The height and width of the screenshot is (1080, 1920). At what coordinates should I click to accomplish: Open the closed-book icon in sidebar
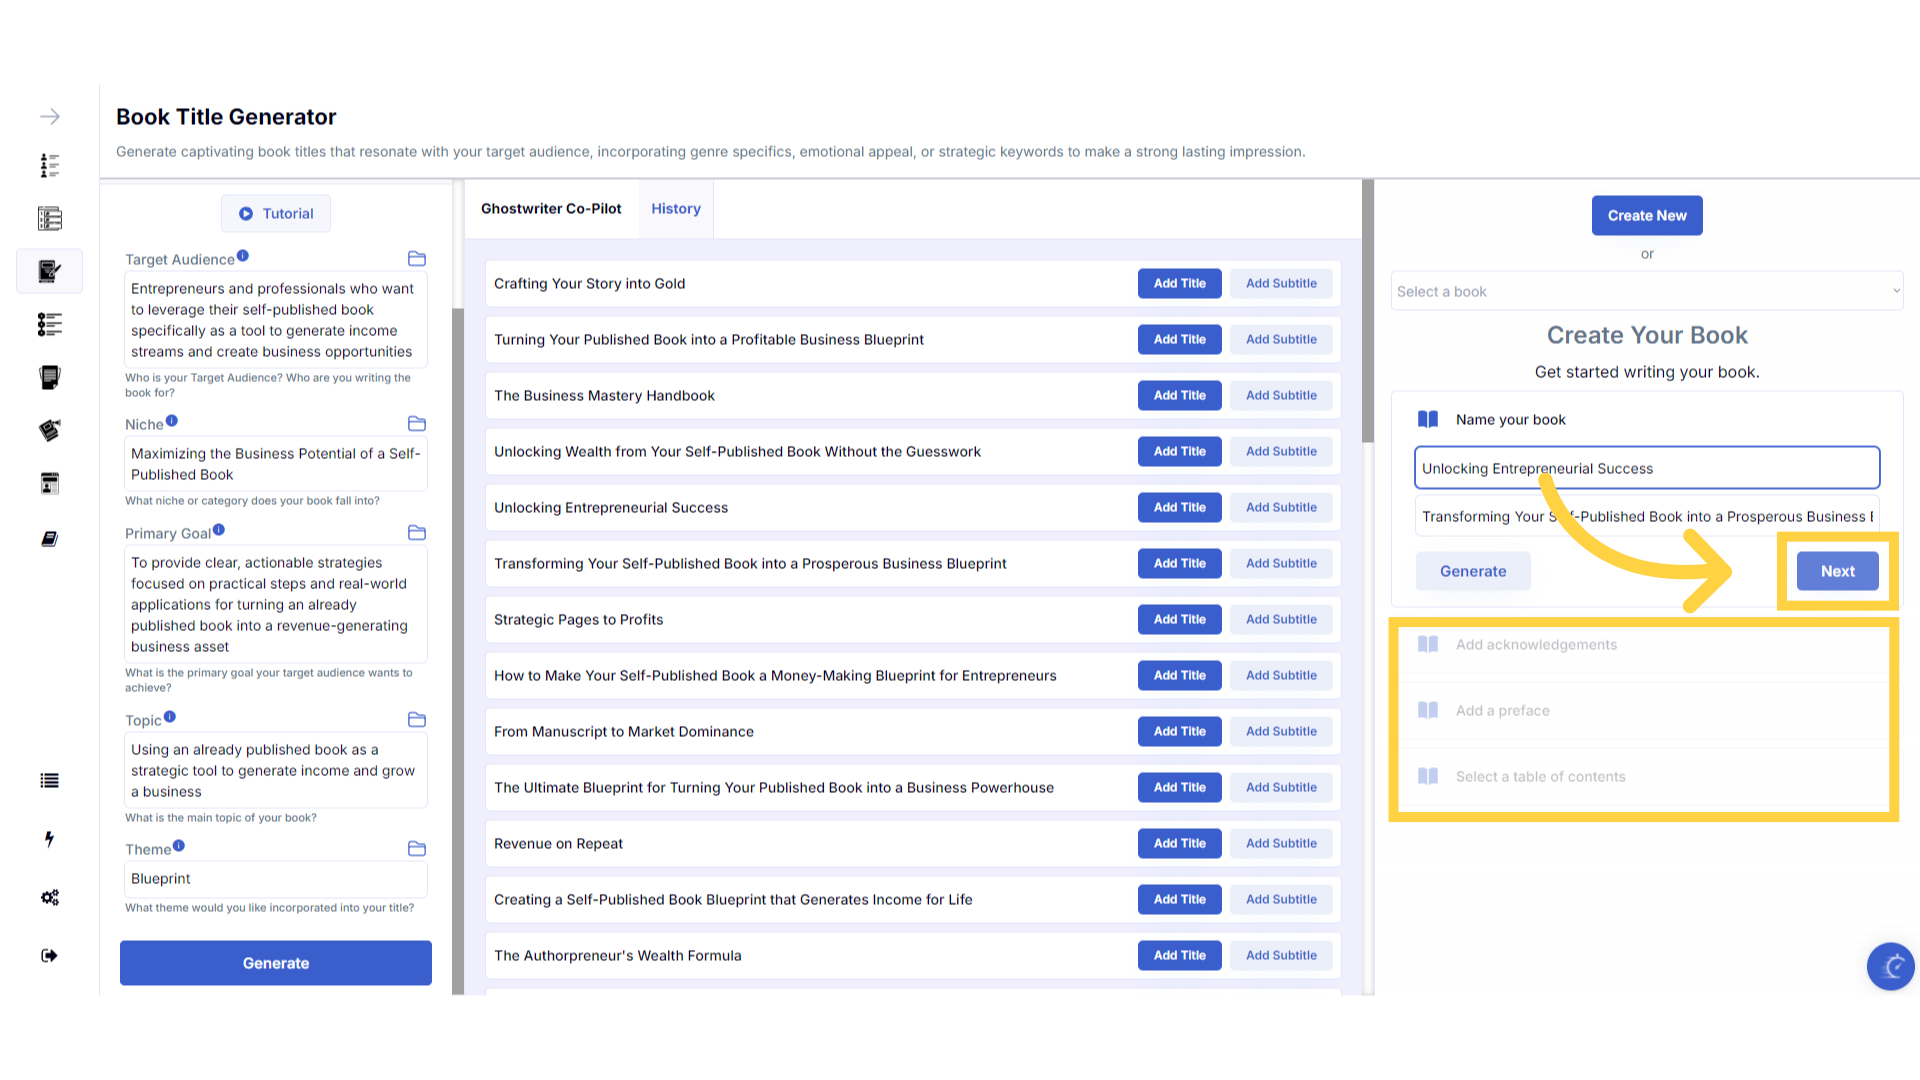click(49, 539)
